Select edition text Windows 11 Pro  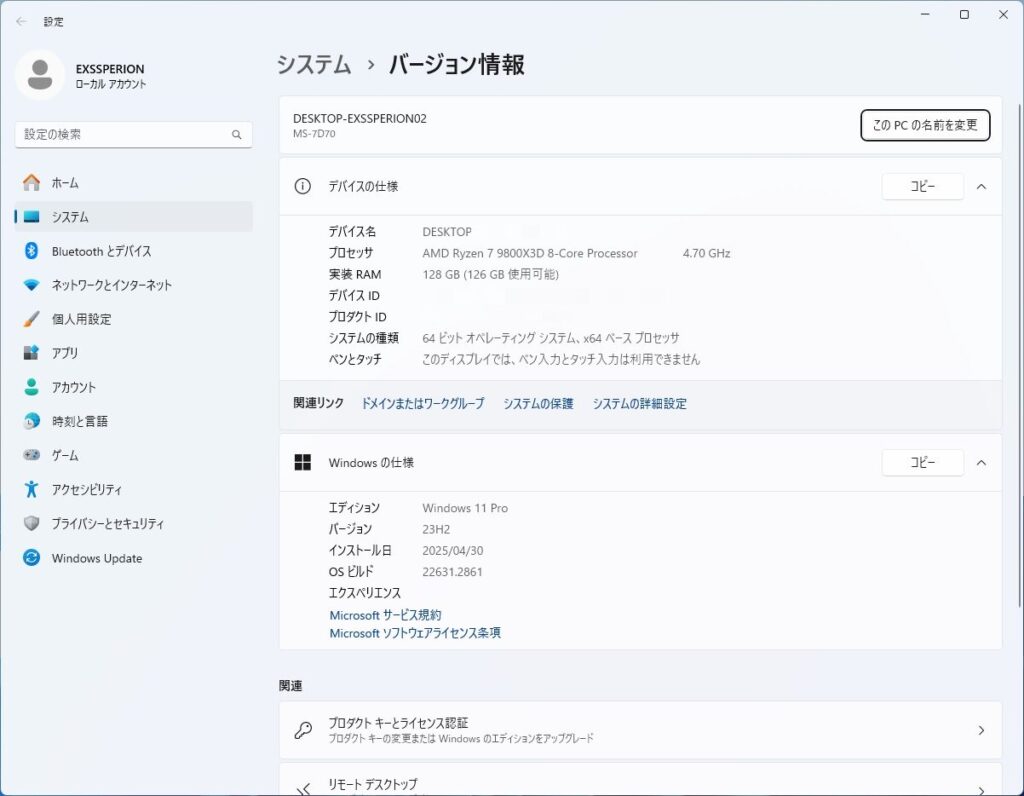[x=465, y=508]
